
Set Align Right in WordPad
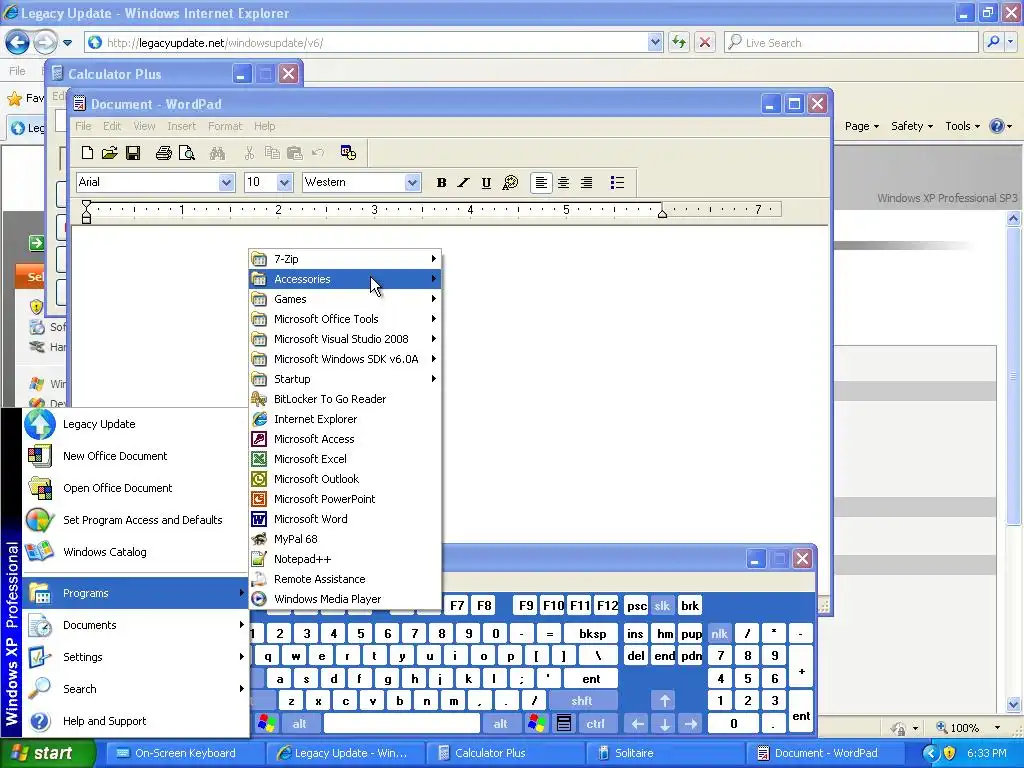[x=586, y=183]
